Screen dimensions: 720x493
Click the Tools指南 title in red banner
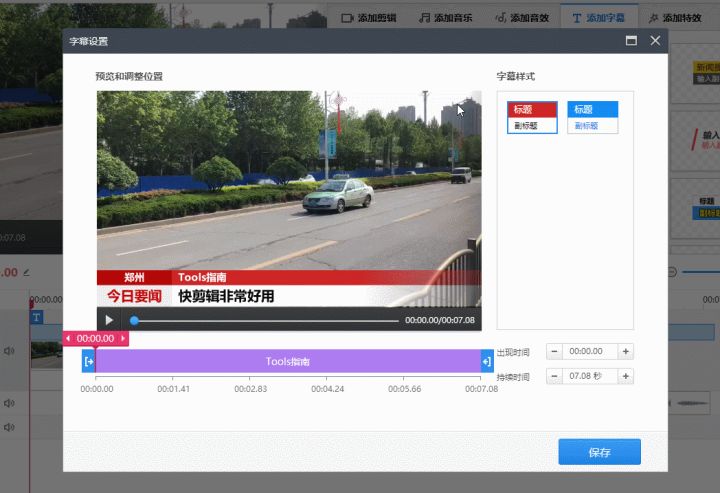tap(202, 277)
